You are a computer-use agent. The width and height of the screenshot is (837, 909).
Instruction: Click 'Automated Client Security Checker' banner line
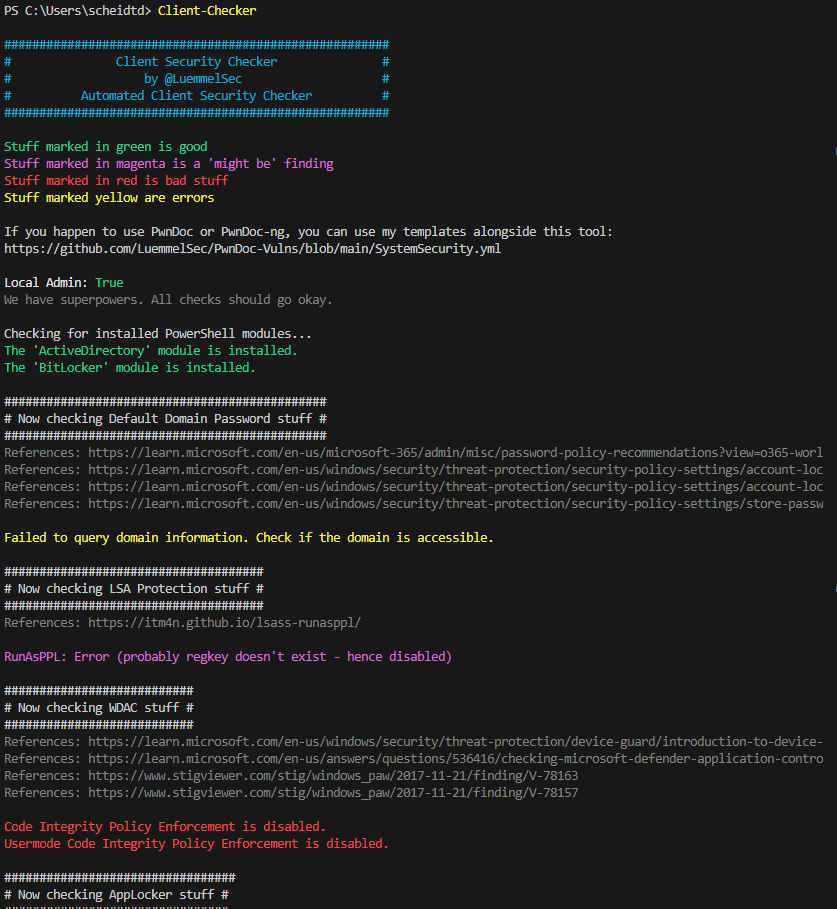[x=196, y=96]
